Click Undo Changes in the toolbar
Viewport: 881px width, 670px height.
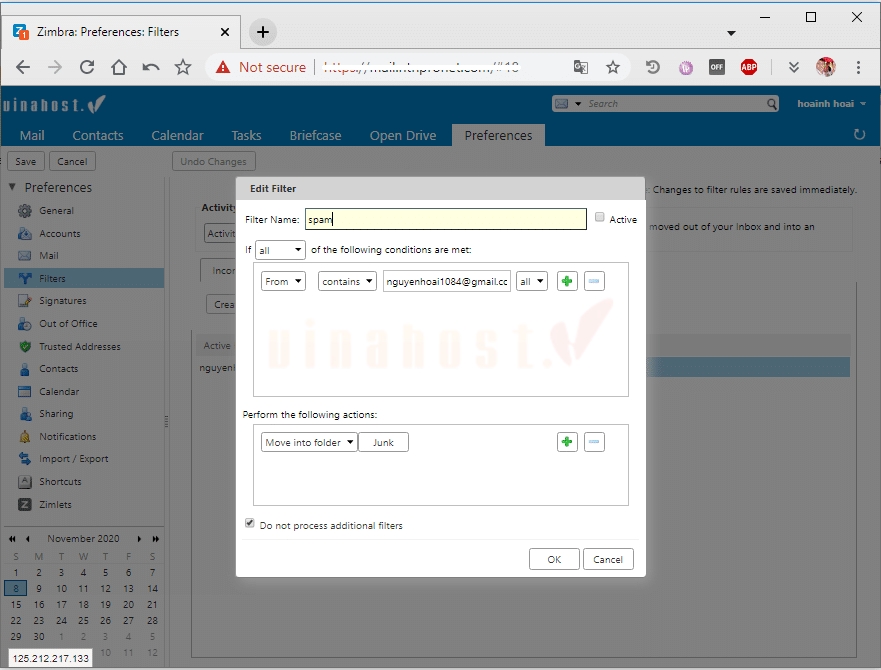214,161
